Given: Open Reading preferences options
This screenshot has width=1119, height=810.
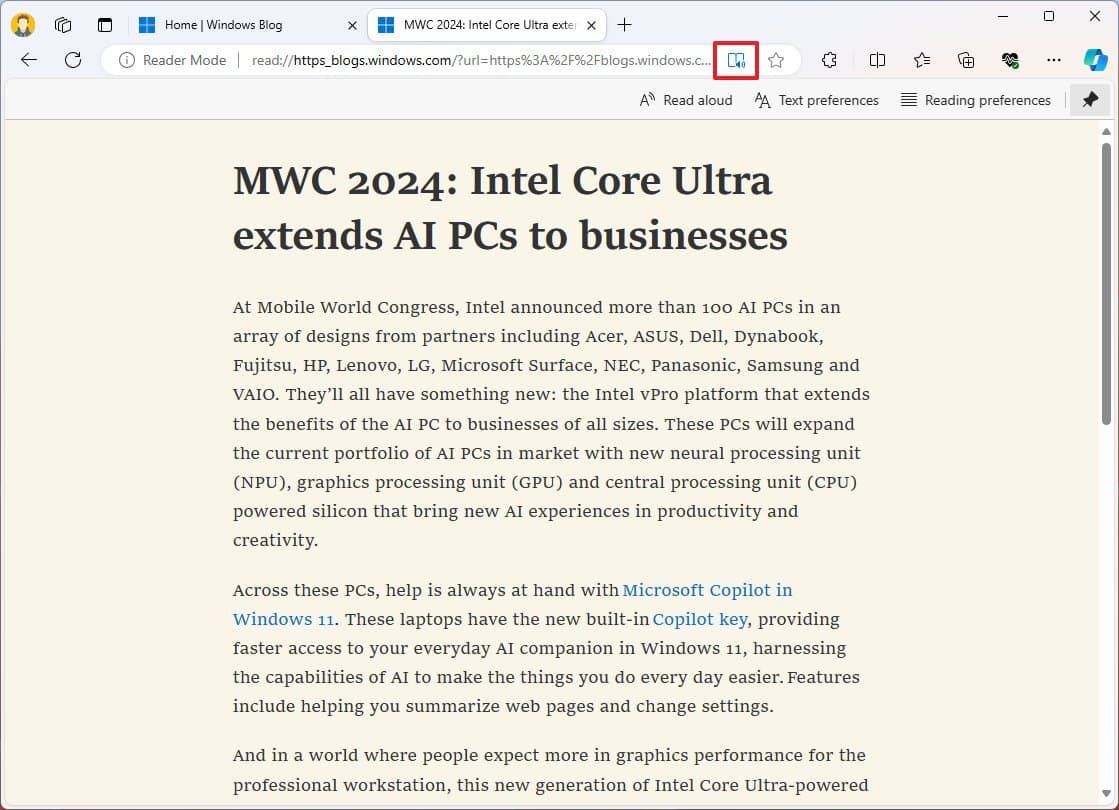Looking at the screenshot, I should tap(976, 100).
